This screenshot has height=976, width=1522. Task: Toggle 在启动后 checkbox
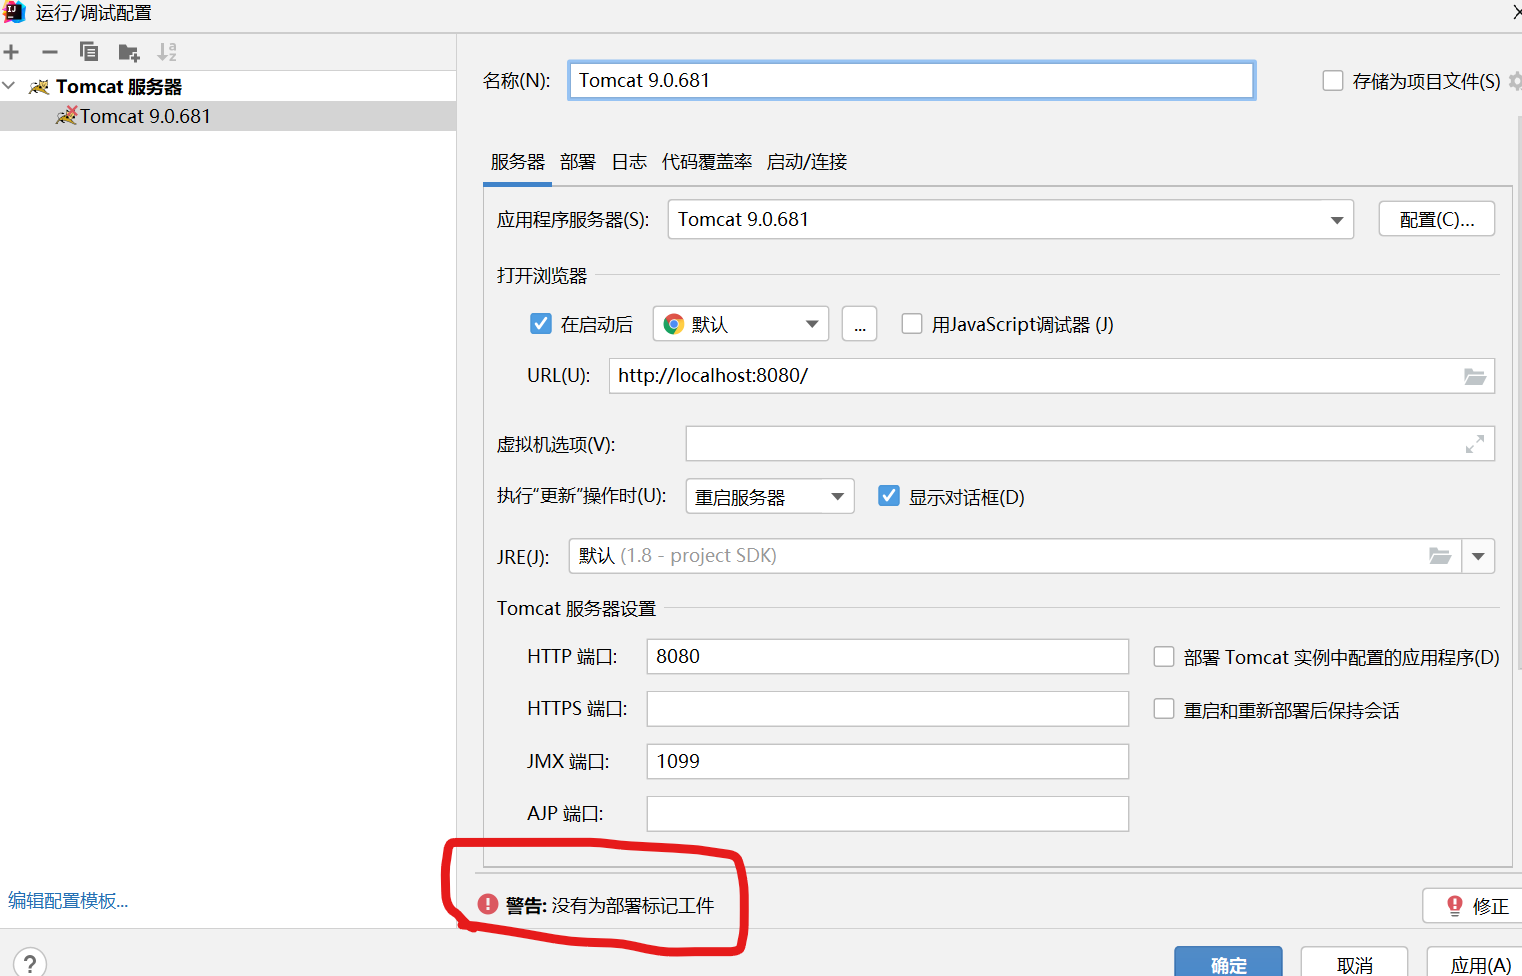click(x=541, y=324)
